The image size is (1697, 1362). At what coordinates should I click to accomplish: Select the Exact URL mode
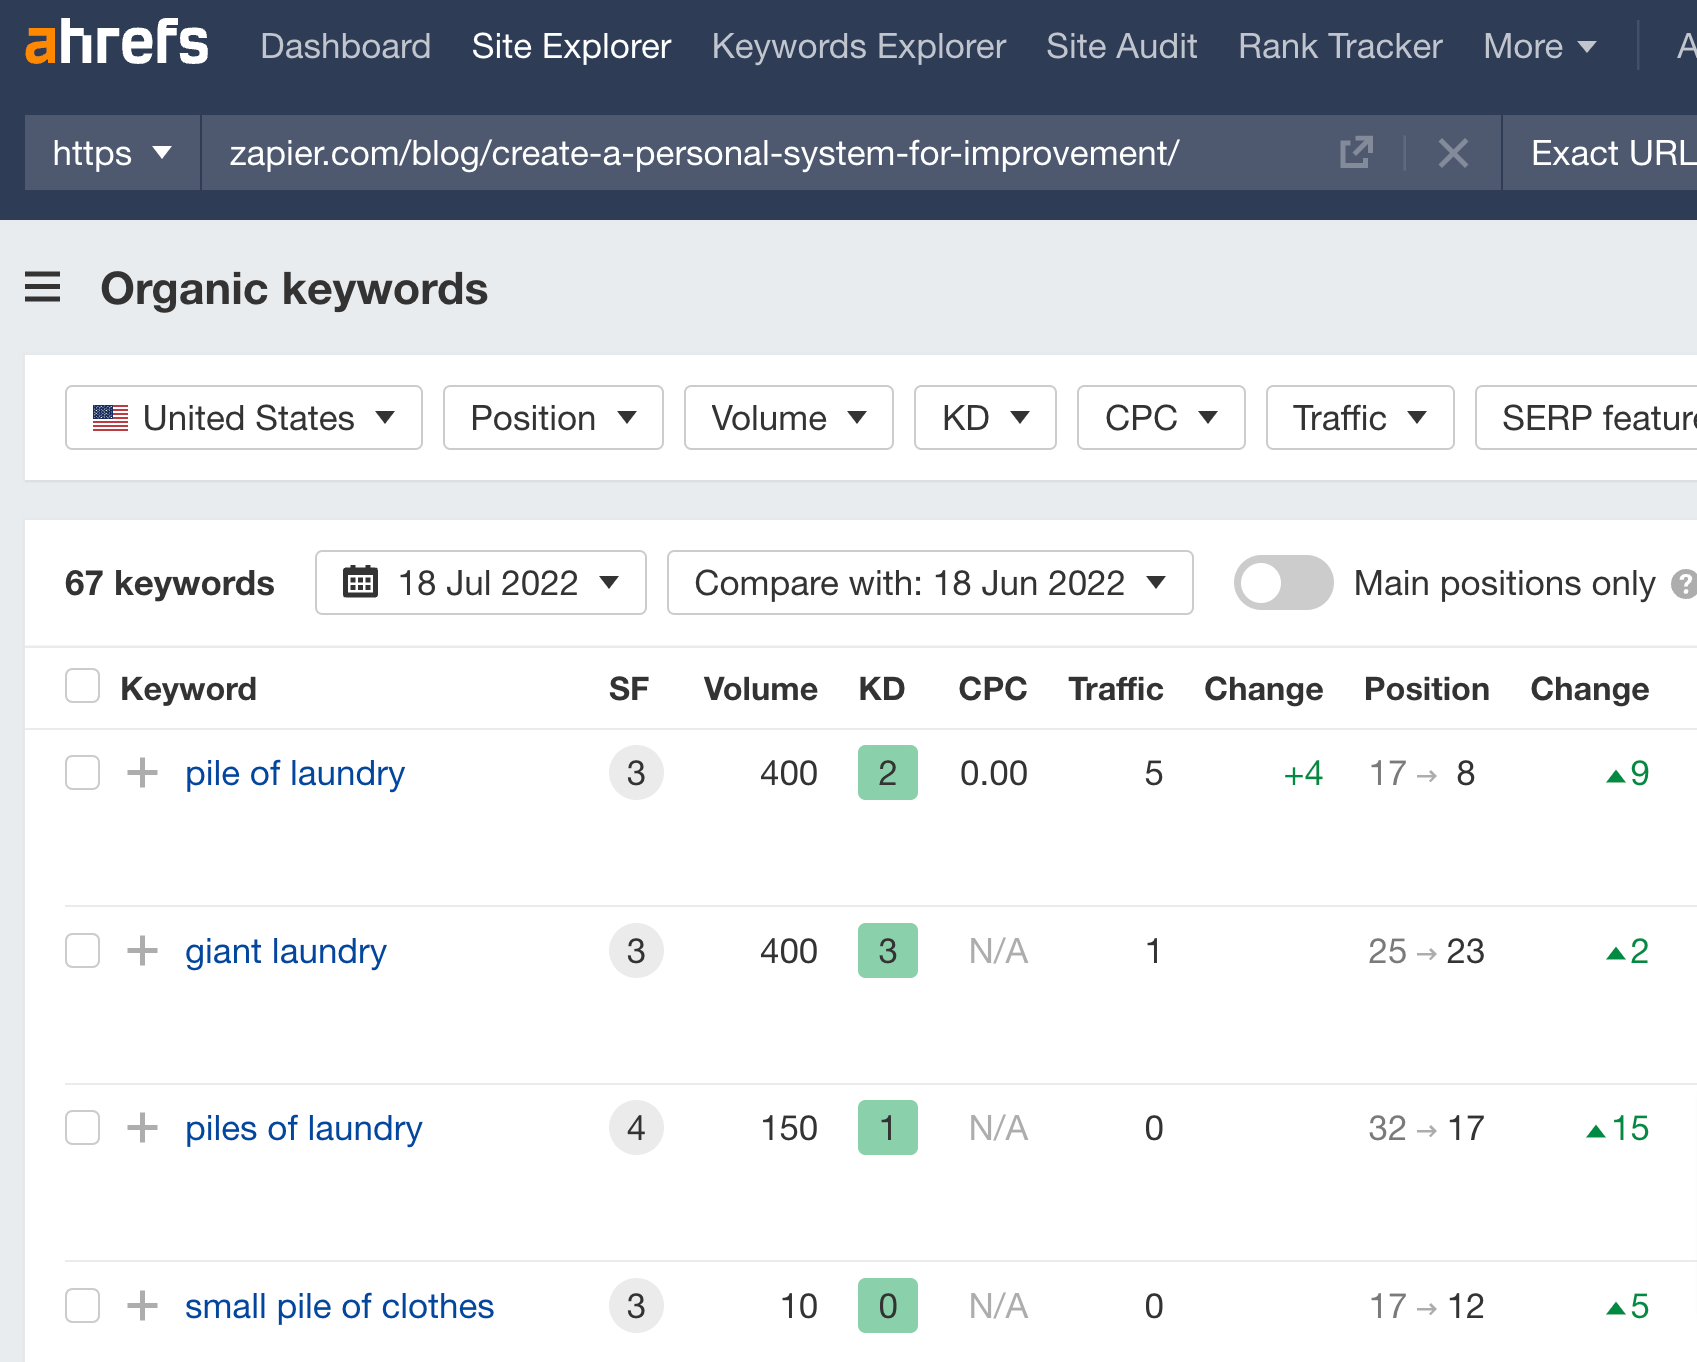[x=1610, y=153]
